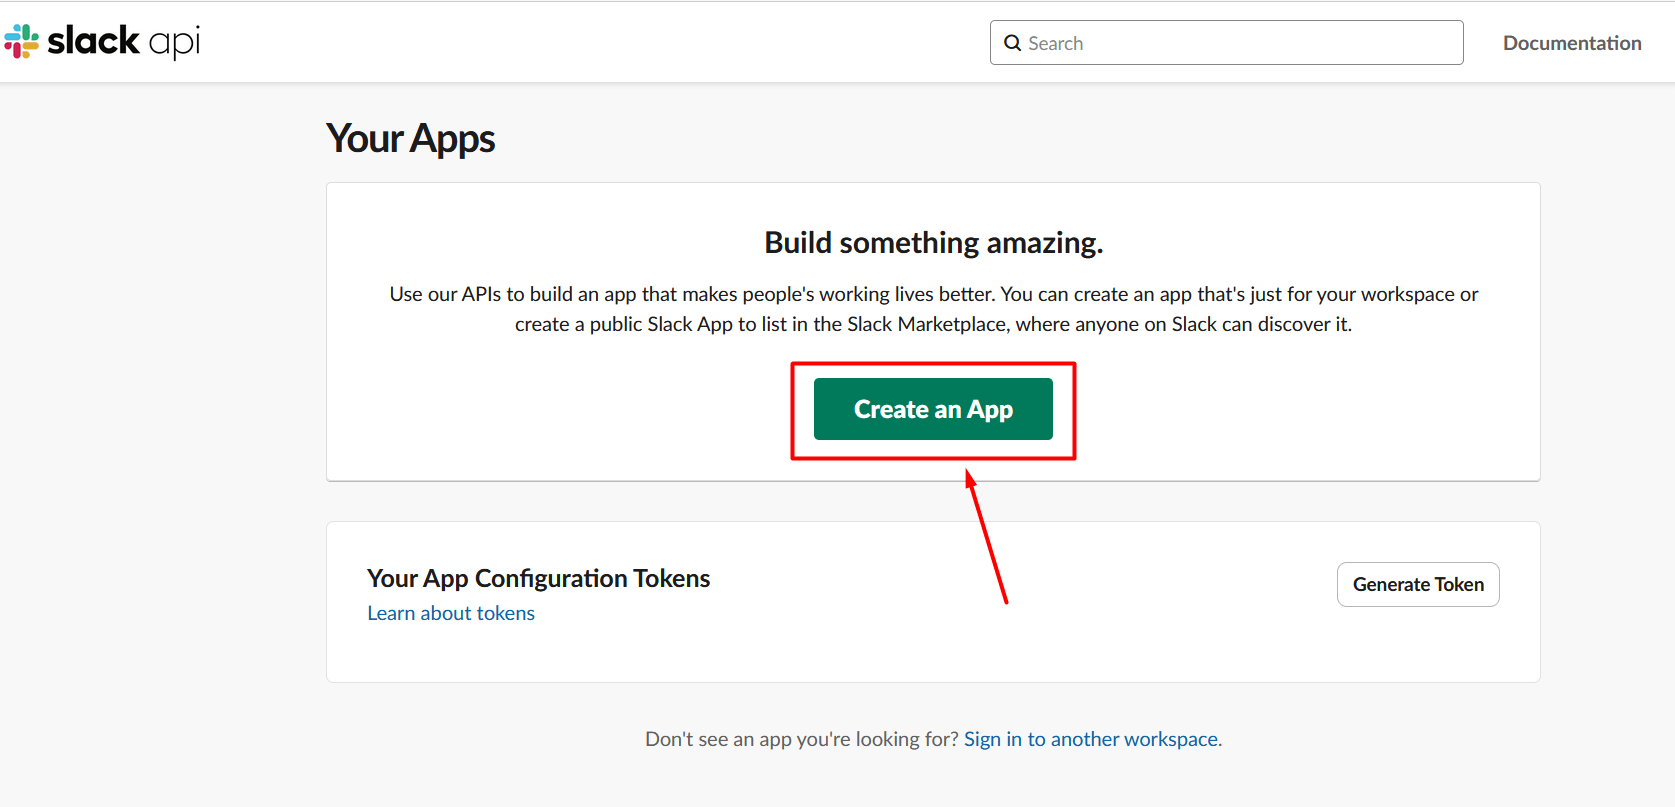Click the Your Apps page heading
This screenshot has width=1675, height=807.
[x=410, y=138]
